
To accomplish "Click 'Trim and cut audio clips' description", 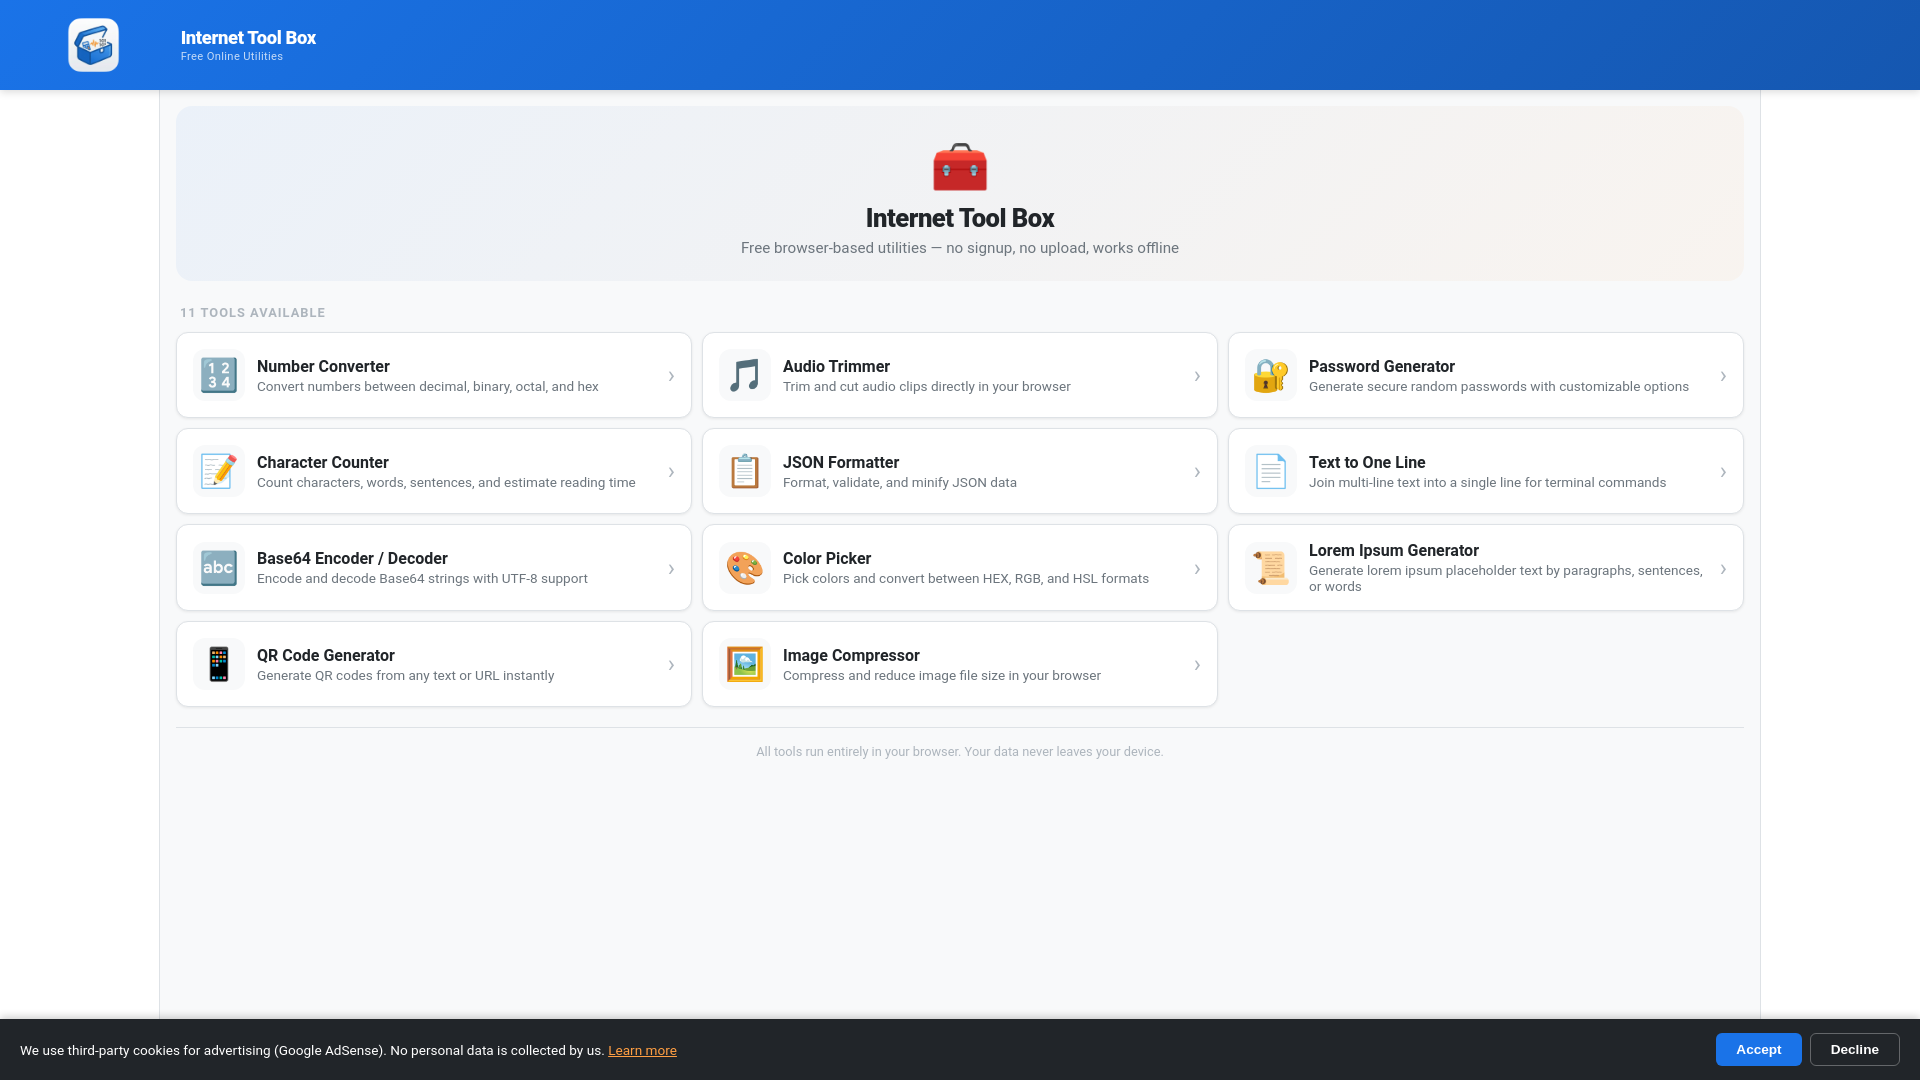I will coord(926,386).
